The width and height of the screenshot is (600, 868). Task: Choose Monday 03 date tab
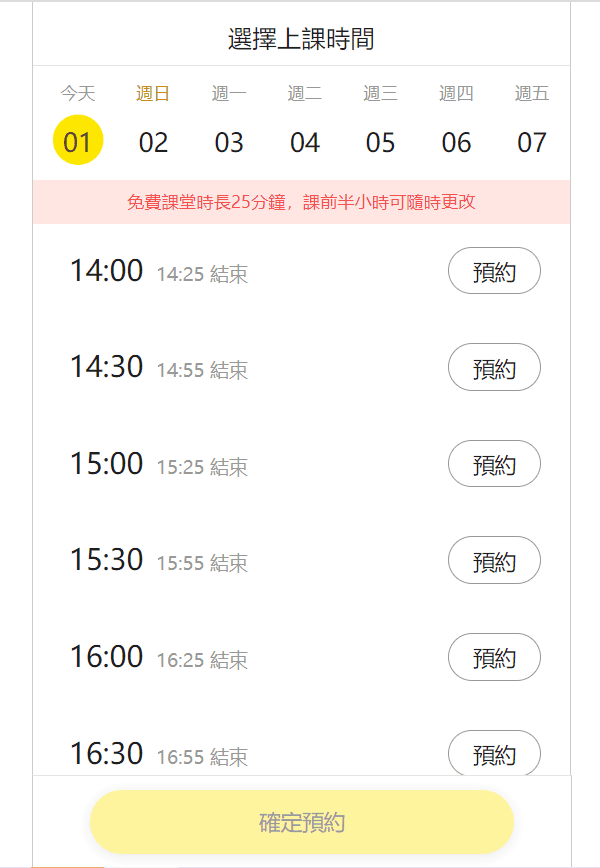(x=229, y=141)
